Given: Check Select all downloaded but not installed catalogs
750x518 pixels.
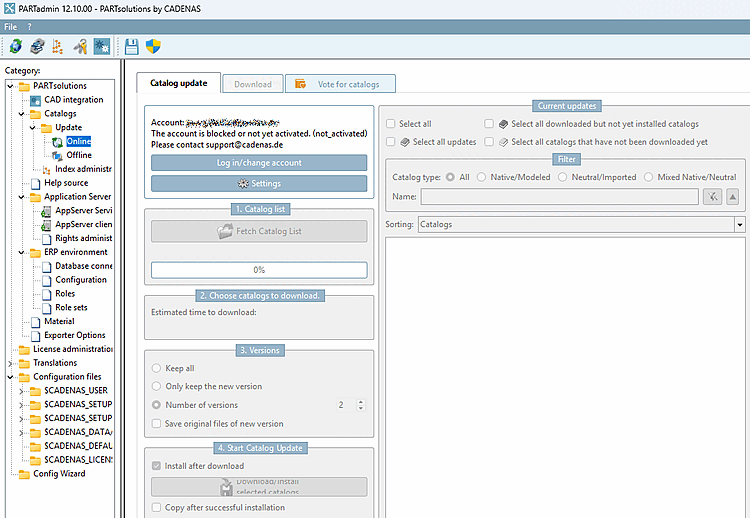Looking at the screenshot, I should pyautogui.click(x=489, y=124).
